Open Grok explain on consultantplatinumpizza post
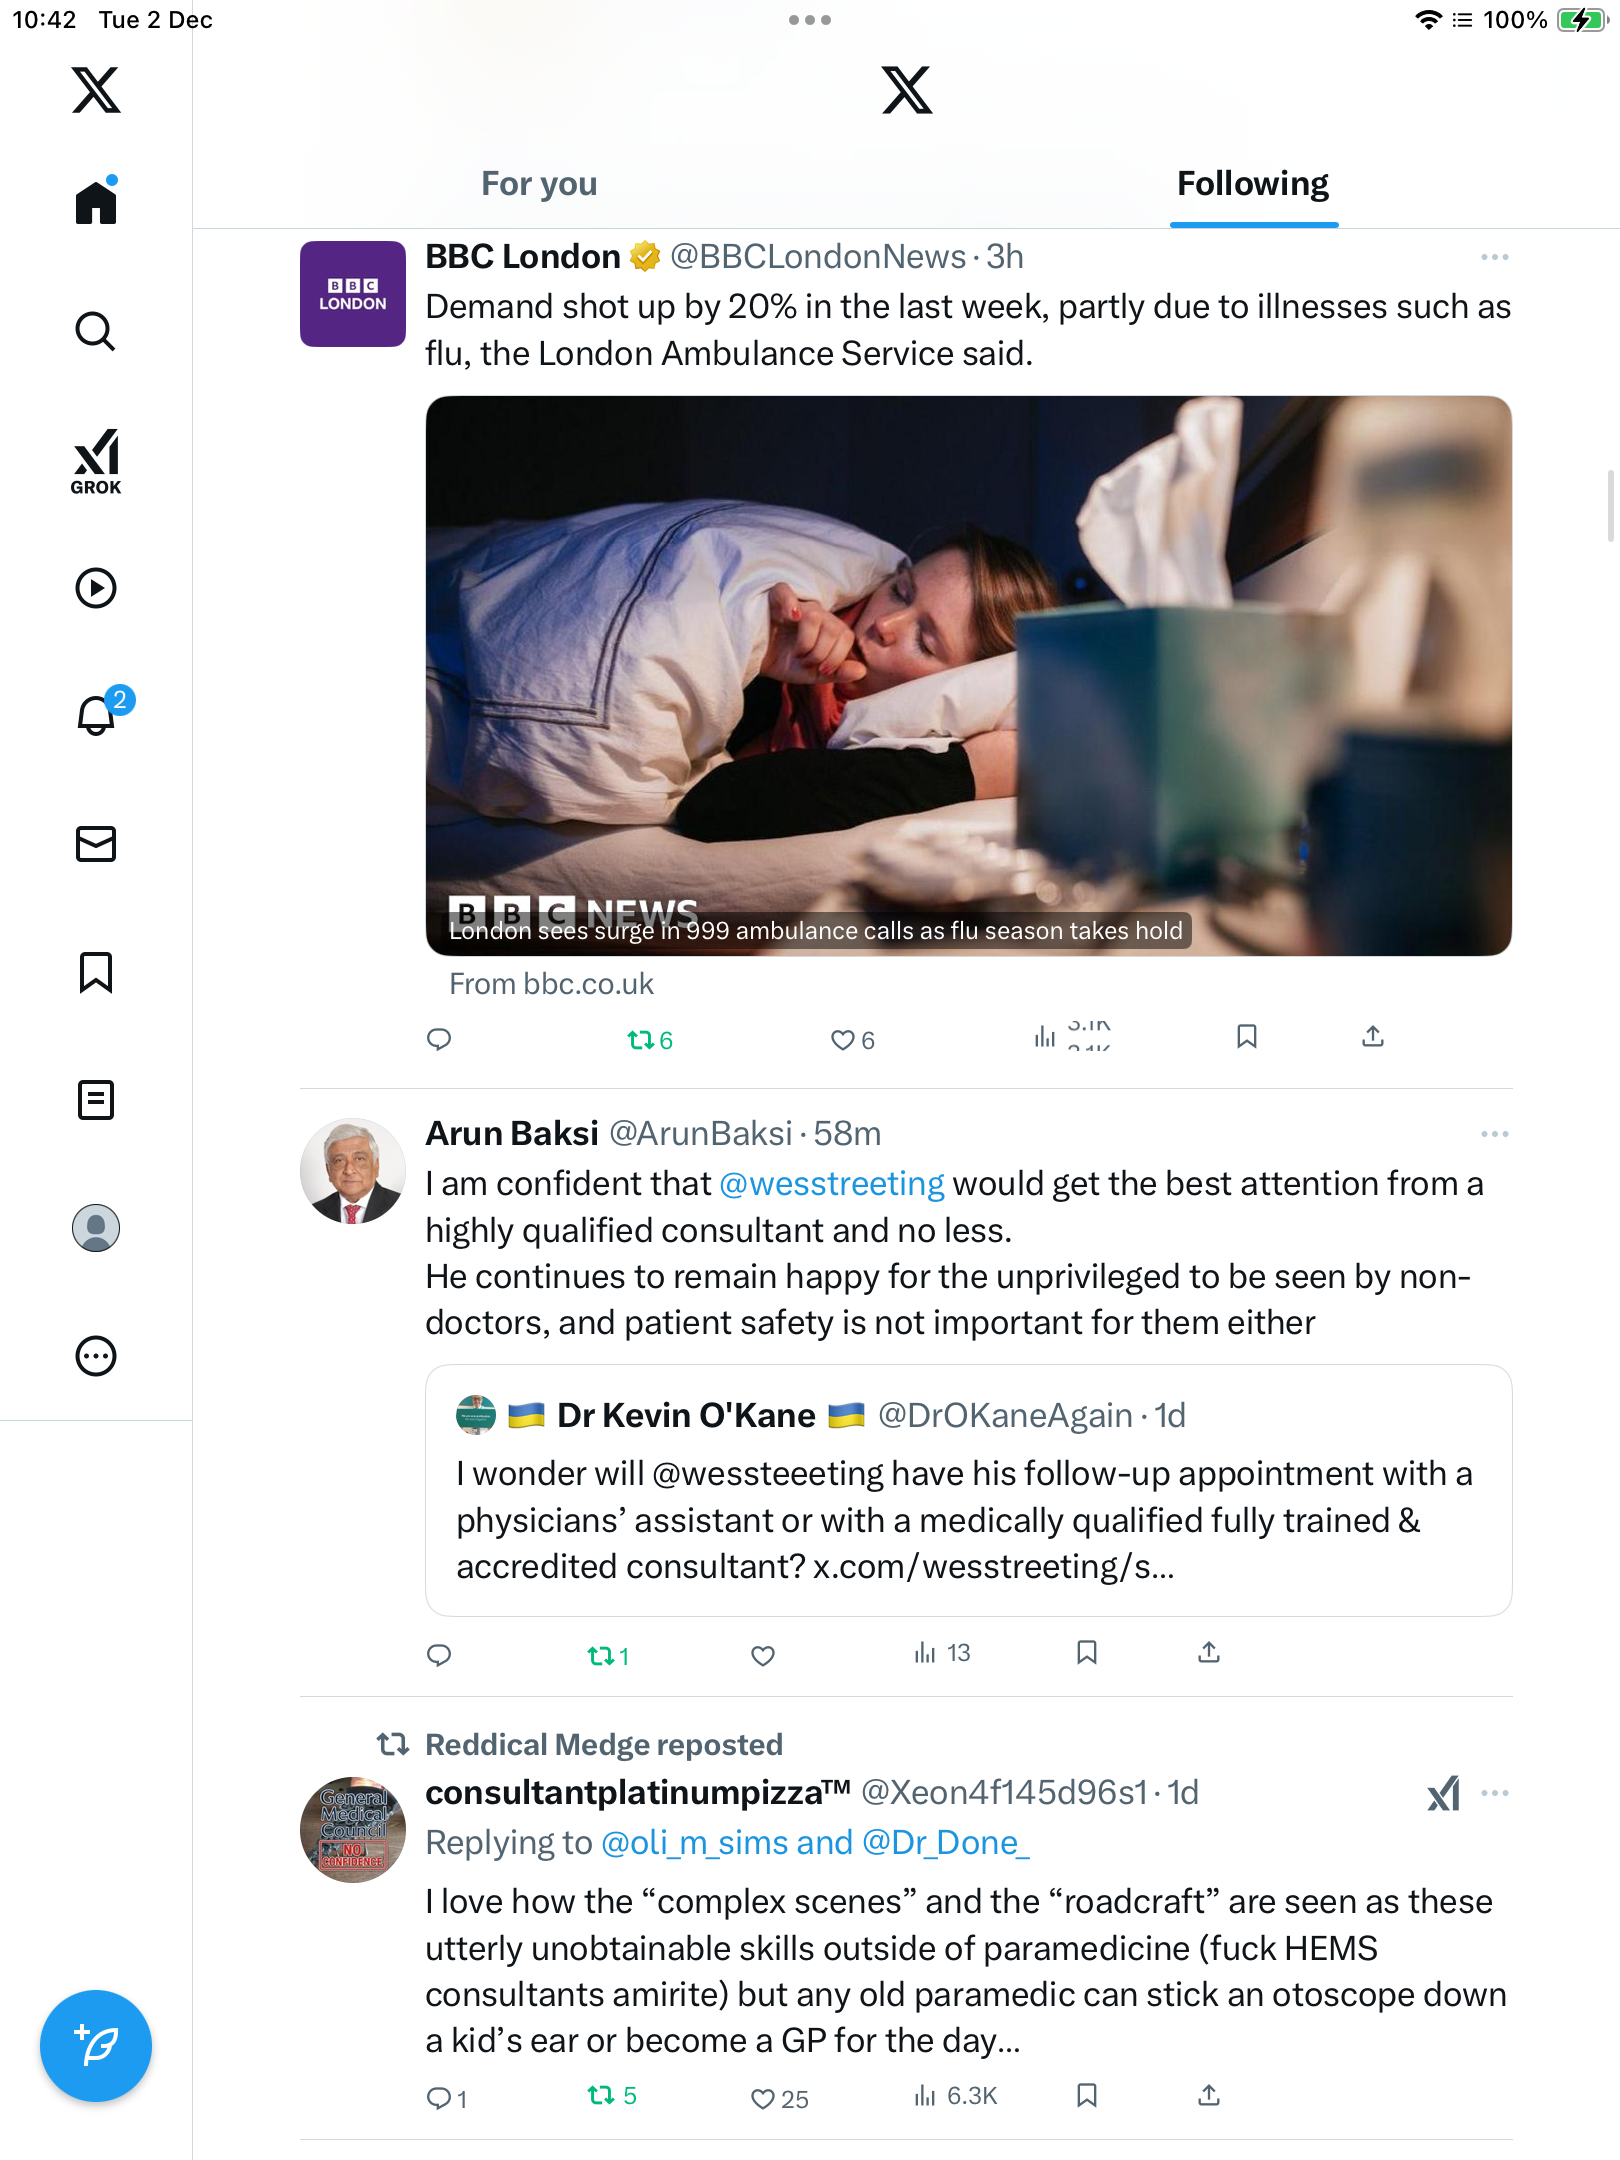This screenshot has width=1620, height=2160. [x=1443, y=1794]
